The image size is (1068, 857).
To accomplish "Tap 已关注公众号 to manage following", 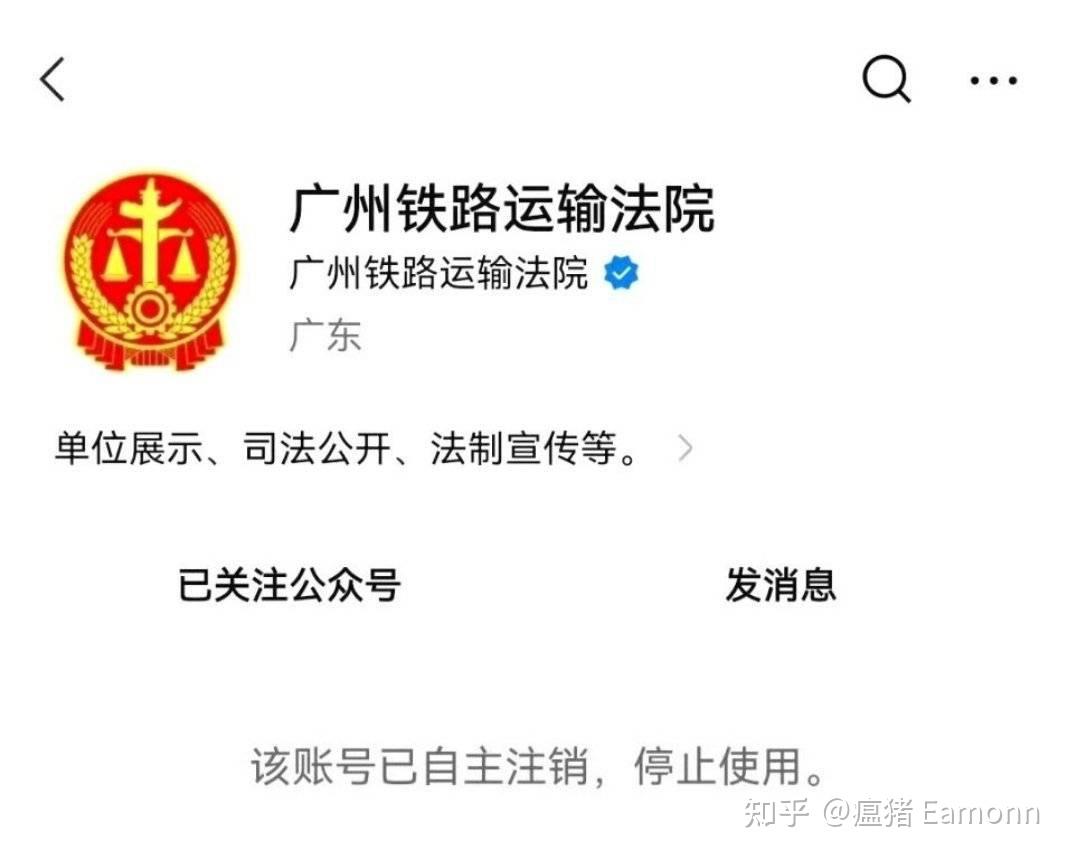I will (289, 585).
